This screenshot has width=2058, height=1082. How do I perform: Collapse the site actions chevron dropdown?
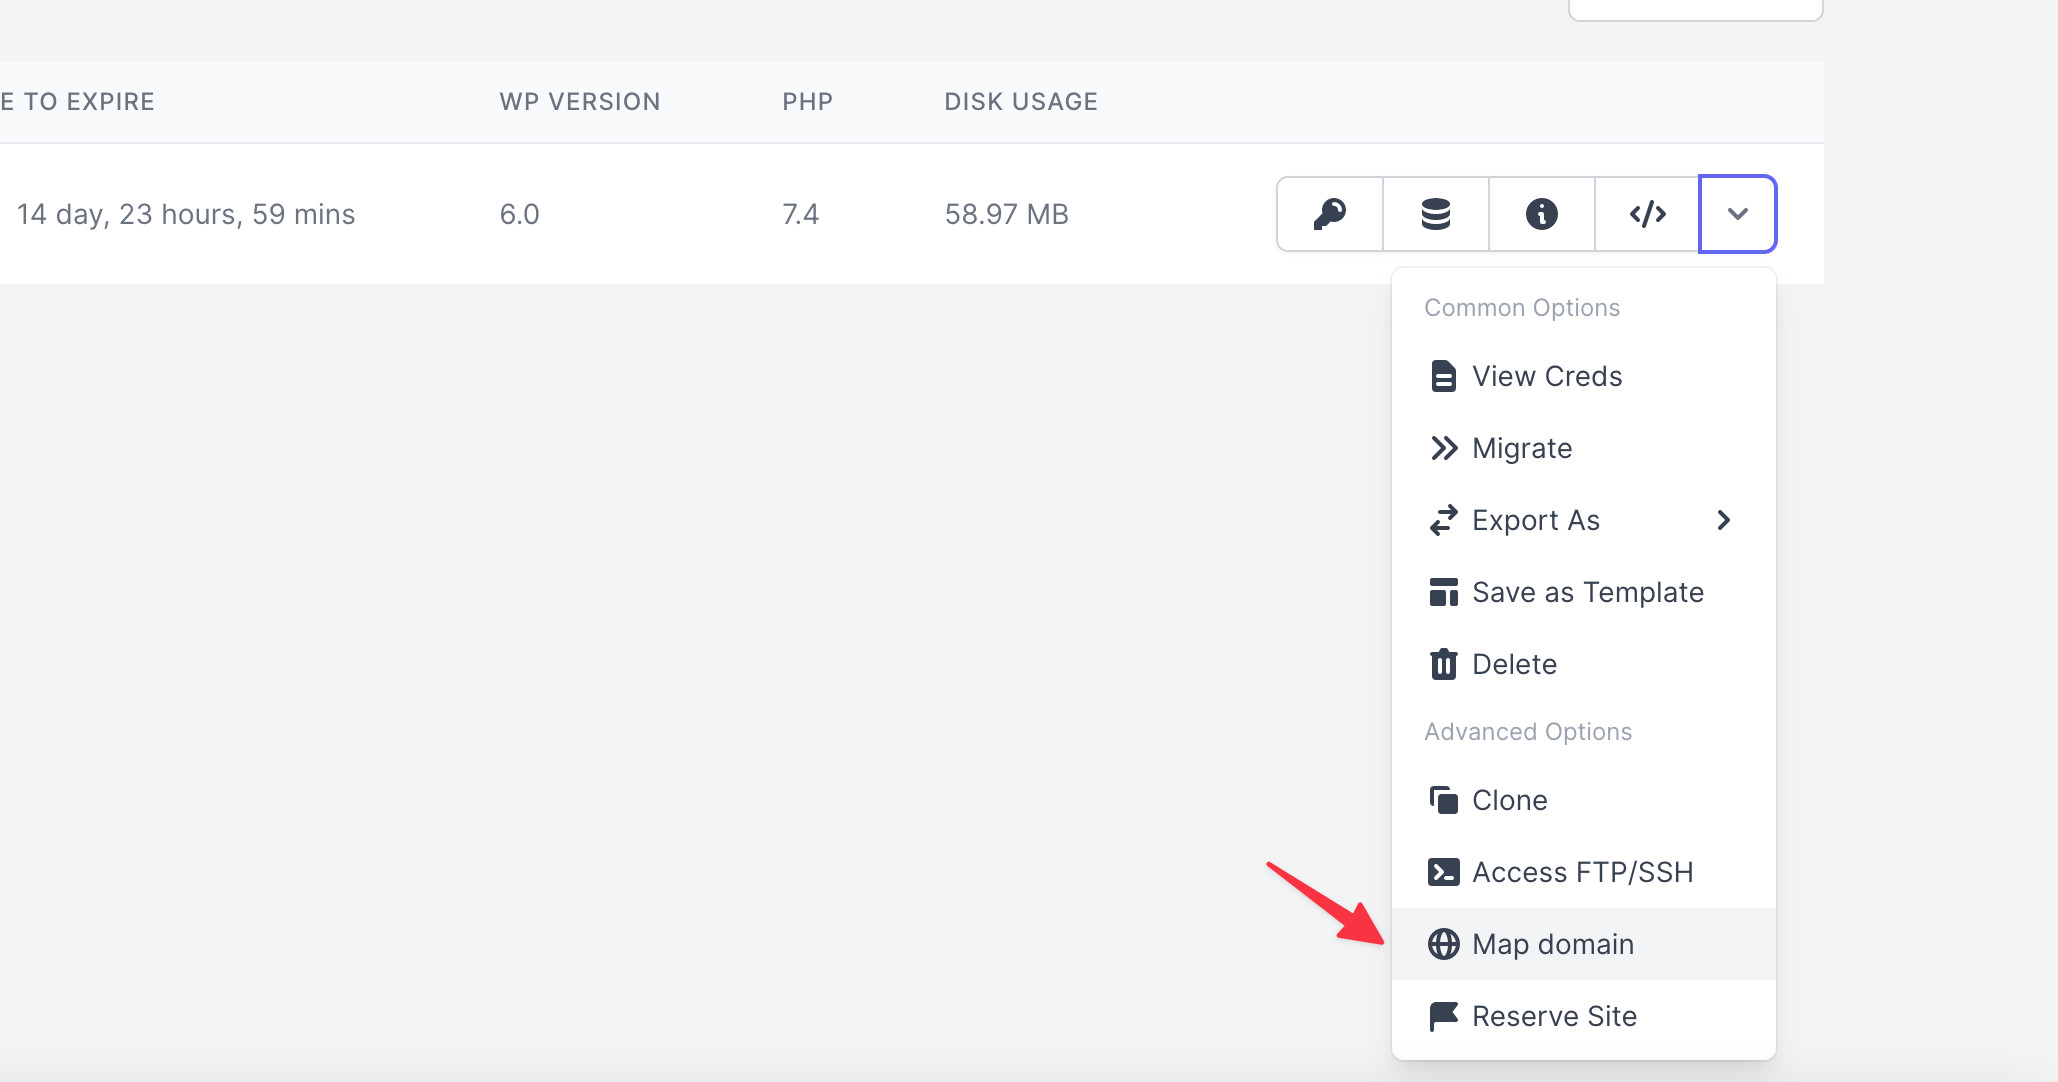(x=1738, y=214)
